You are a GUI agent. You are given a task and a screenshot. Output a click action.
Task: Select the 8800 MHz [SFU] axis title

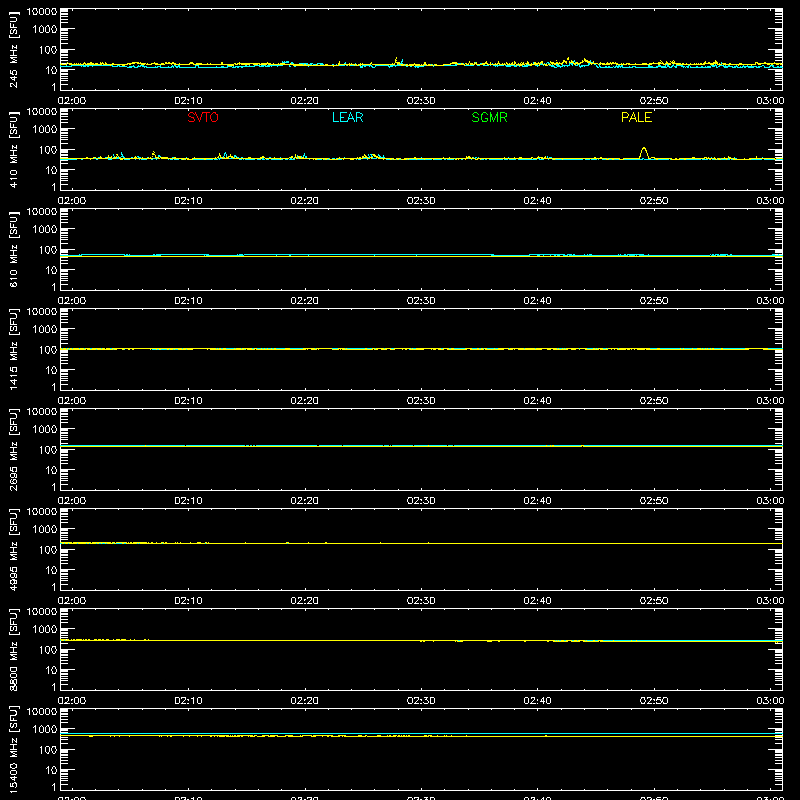[x=13, y=649]
